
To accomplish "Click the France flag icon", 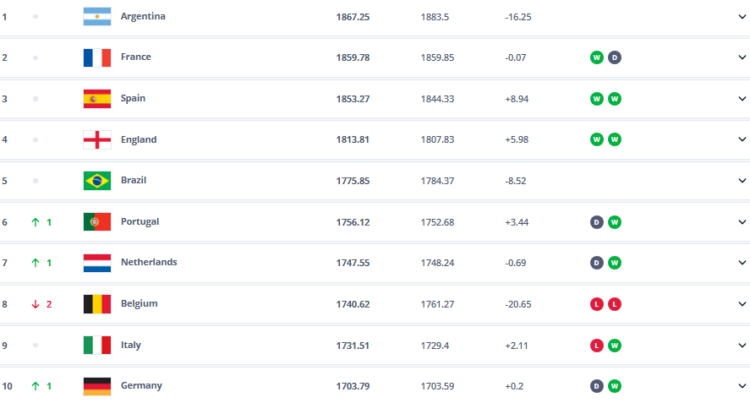I will [x=97, y=58].
